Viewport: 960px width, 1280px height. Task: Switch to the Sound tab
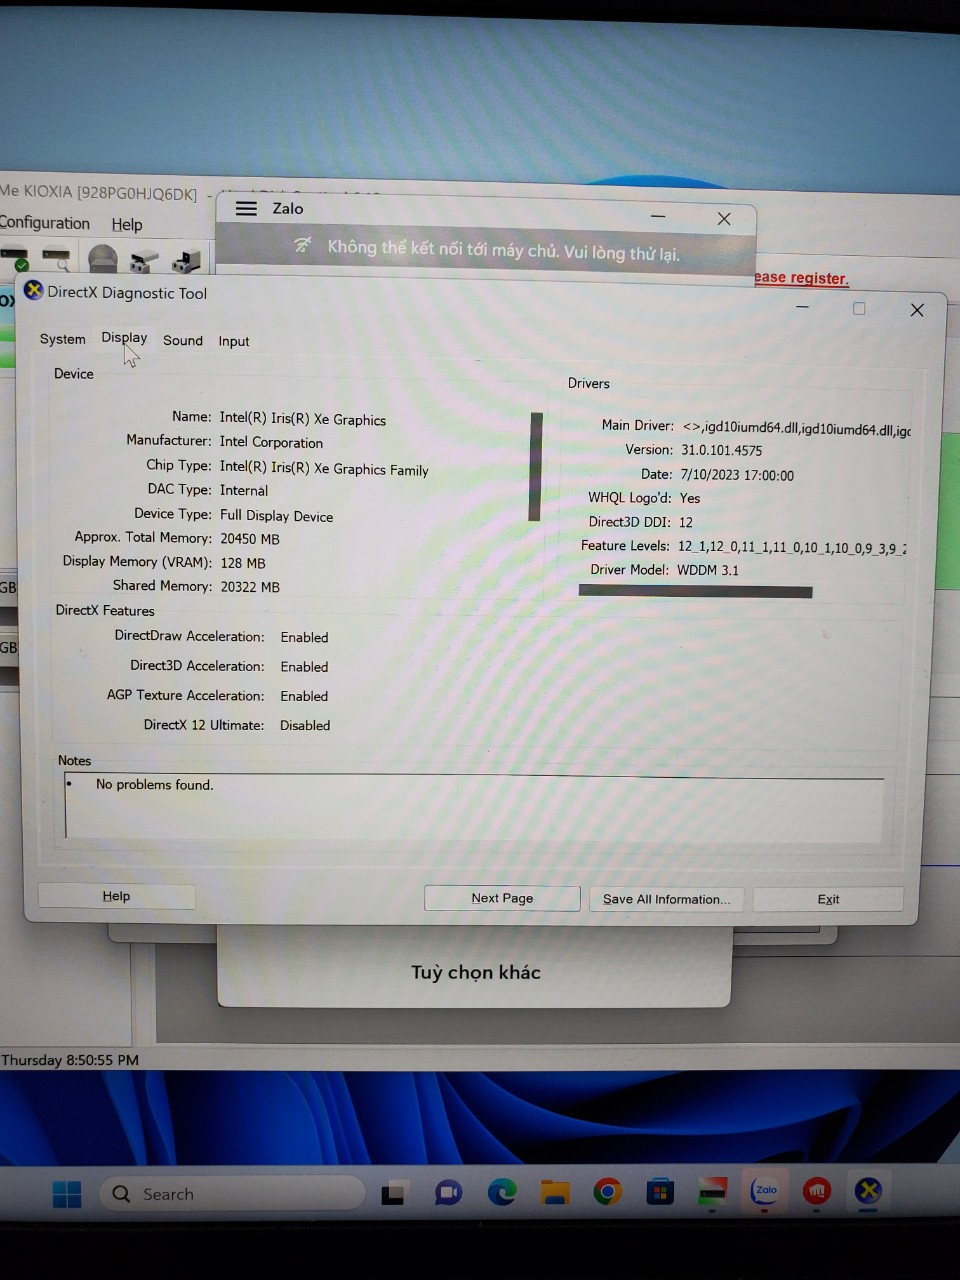(x=183, y=340)
